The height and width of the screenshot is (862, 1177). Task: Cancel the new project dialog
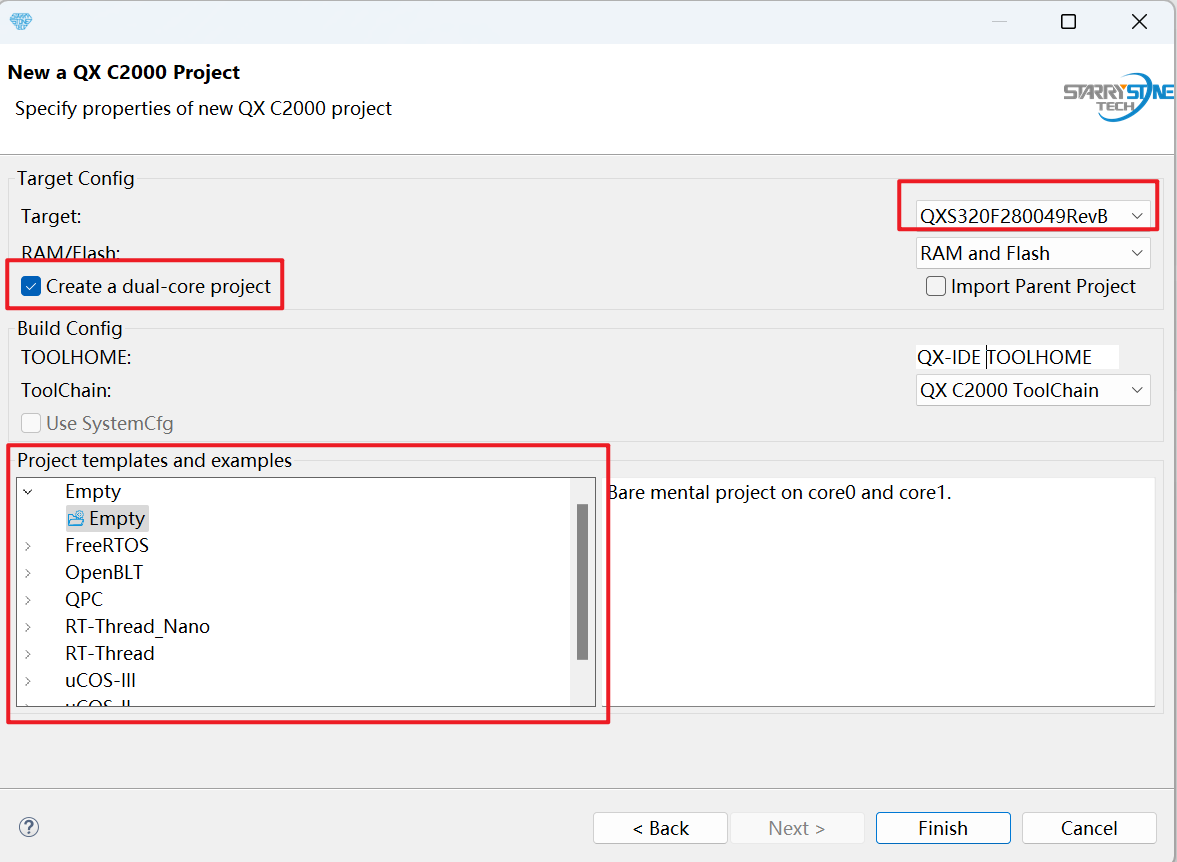point(1089,827)
